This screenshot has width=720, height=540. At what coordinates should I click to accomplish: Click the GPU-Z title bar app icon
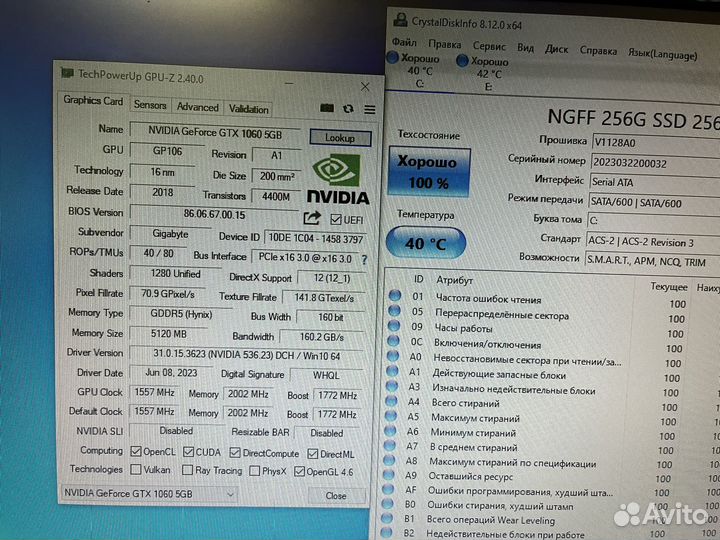click(67, 73)
